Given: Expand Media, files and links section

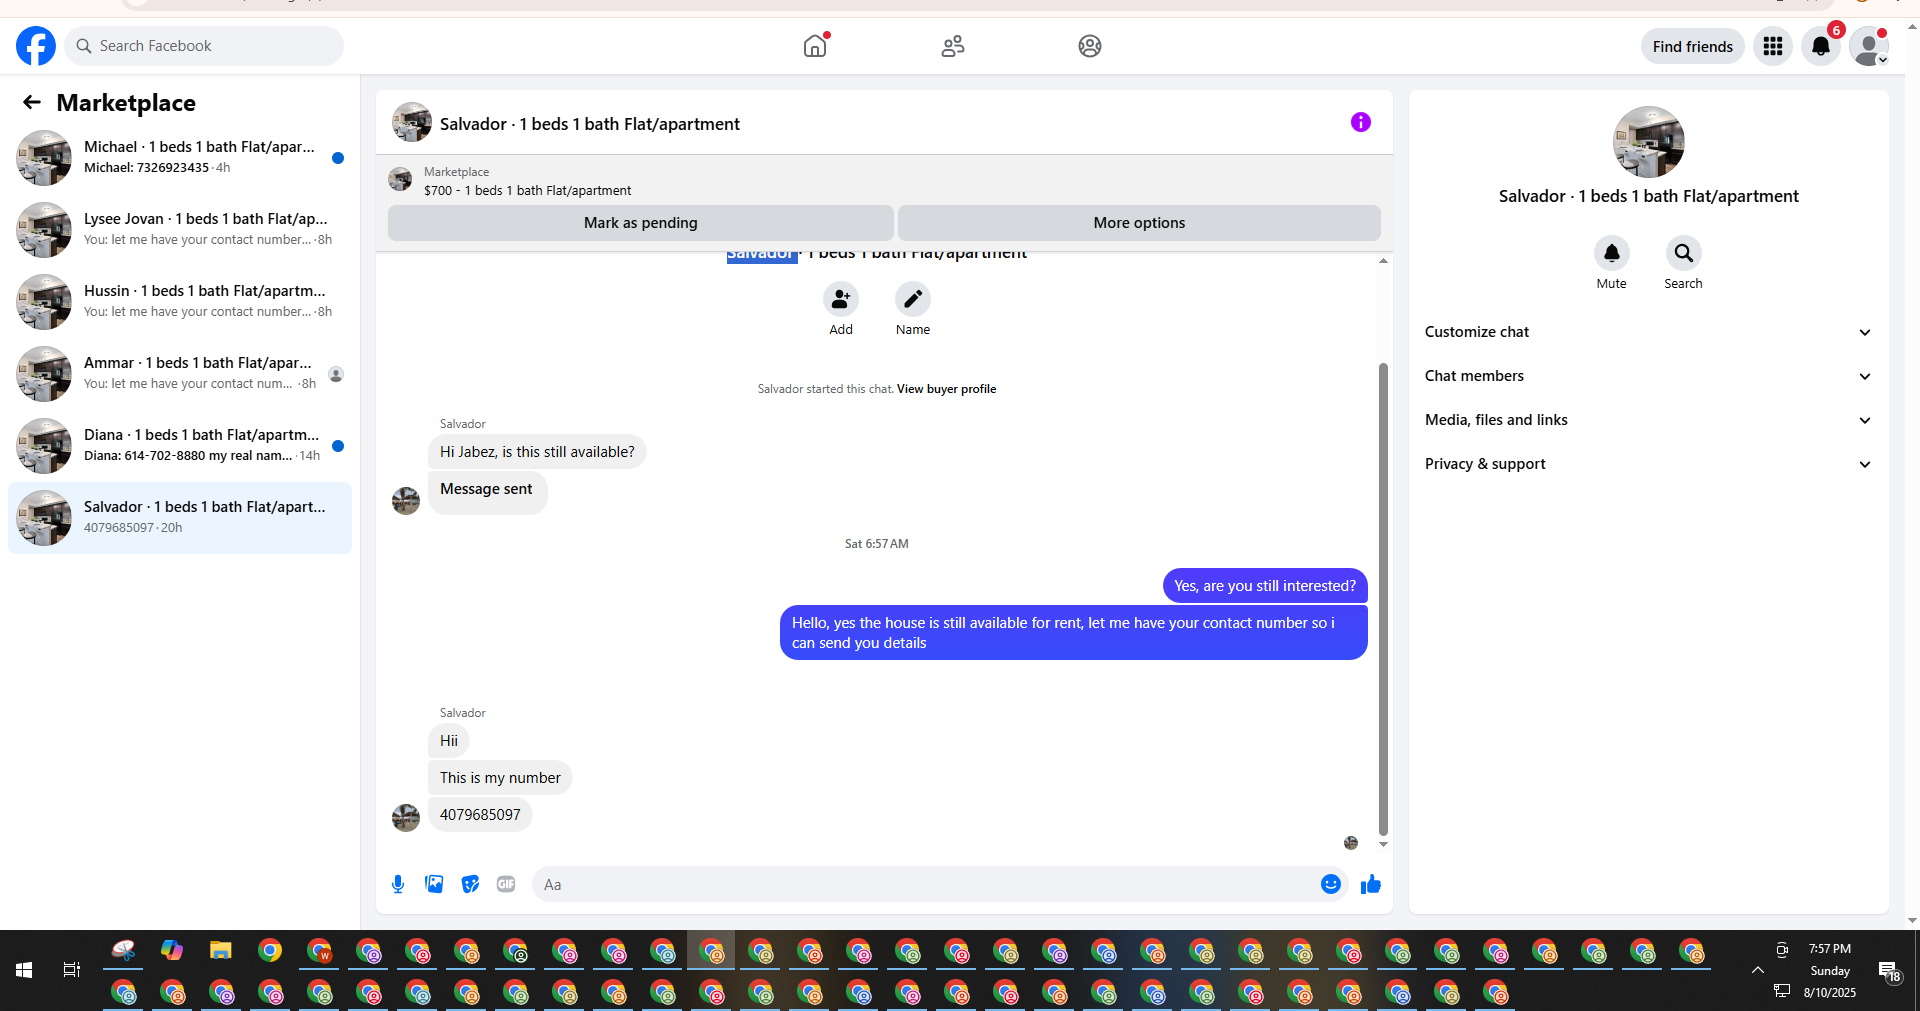Looking at the screenshot, I should tap(1648, 420).
